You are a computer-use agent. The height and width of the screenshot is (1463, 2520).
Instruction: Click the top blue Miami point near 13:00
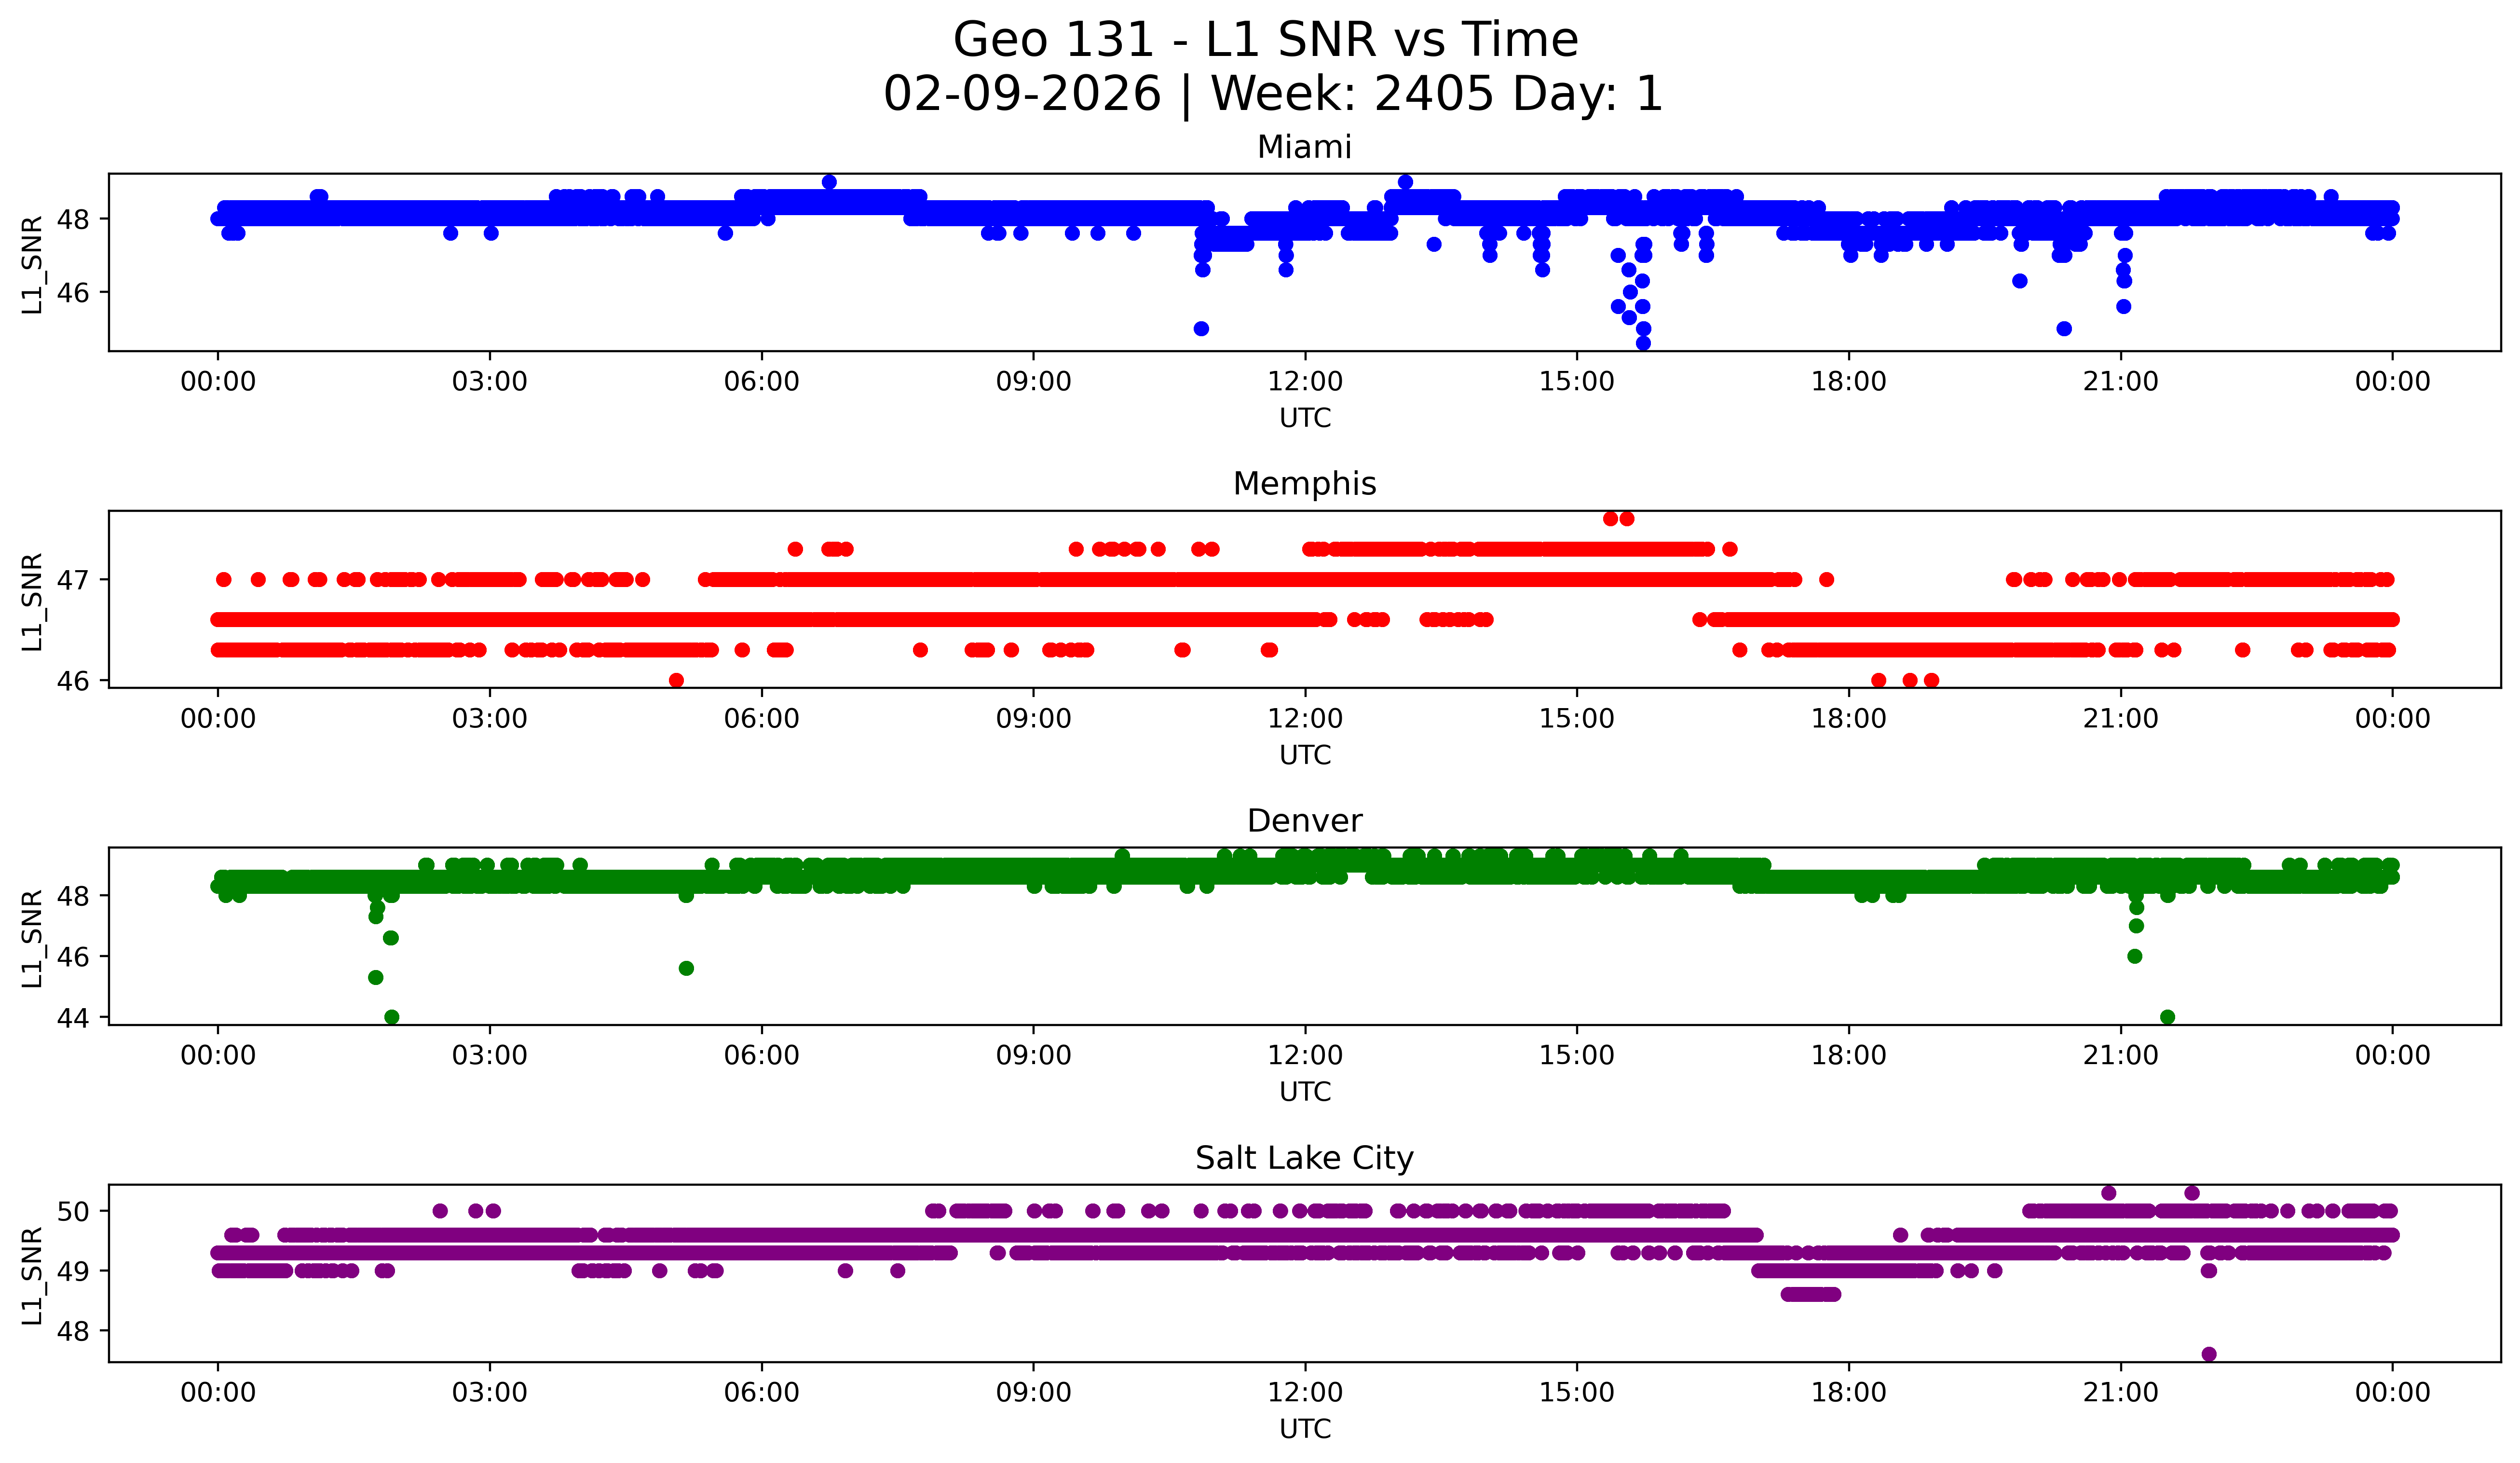(x=1405, y=182)
